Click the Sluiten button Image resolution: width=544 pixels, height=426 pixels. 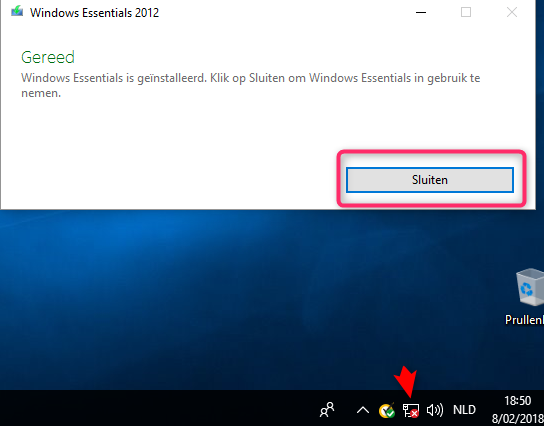click(x=430, y=180)
